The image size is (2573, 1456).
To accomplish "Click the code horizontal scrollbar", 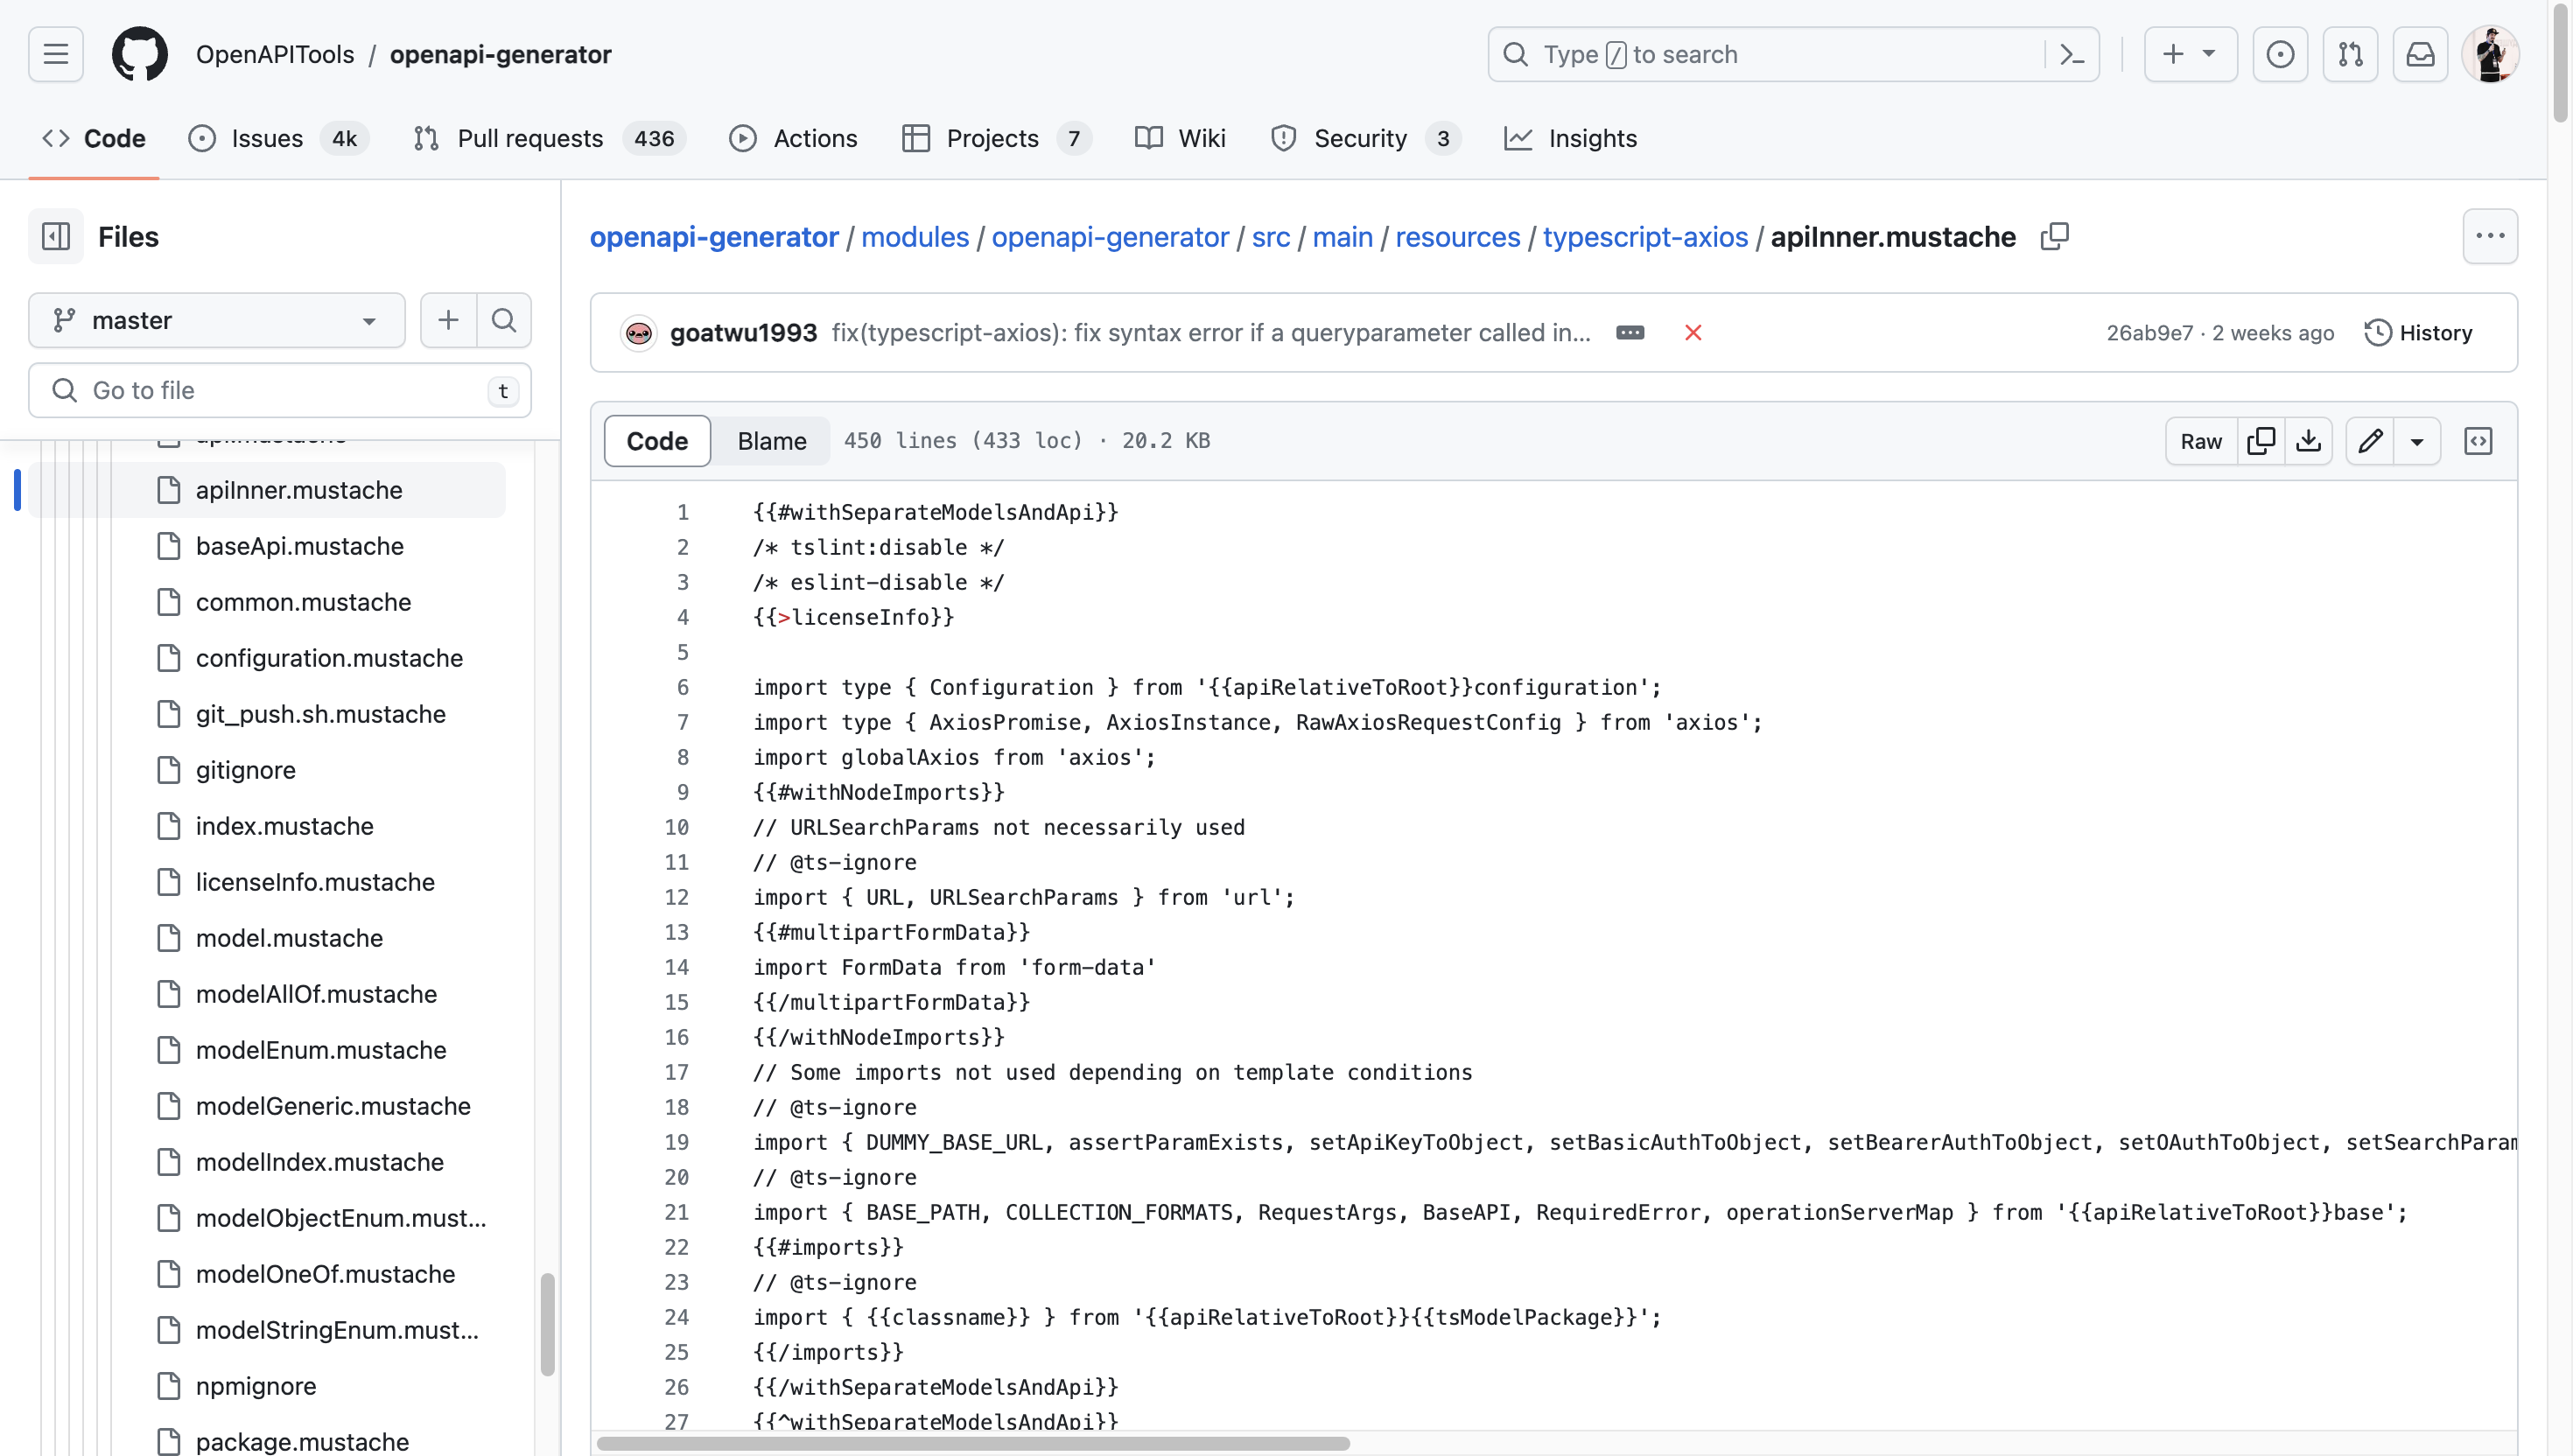I will click(x=973, y=1443).
